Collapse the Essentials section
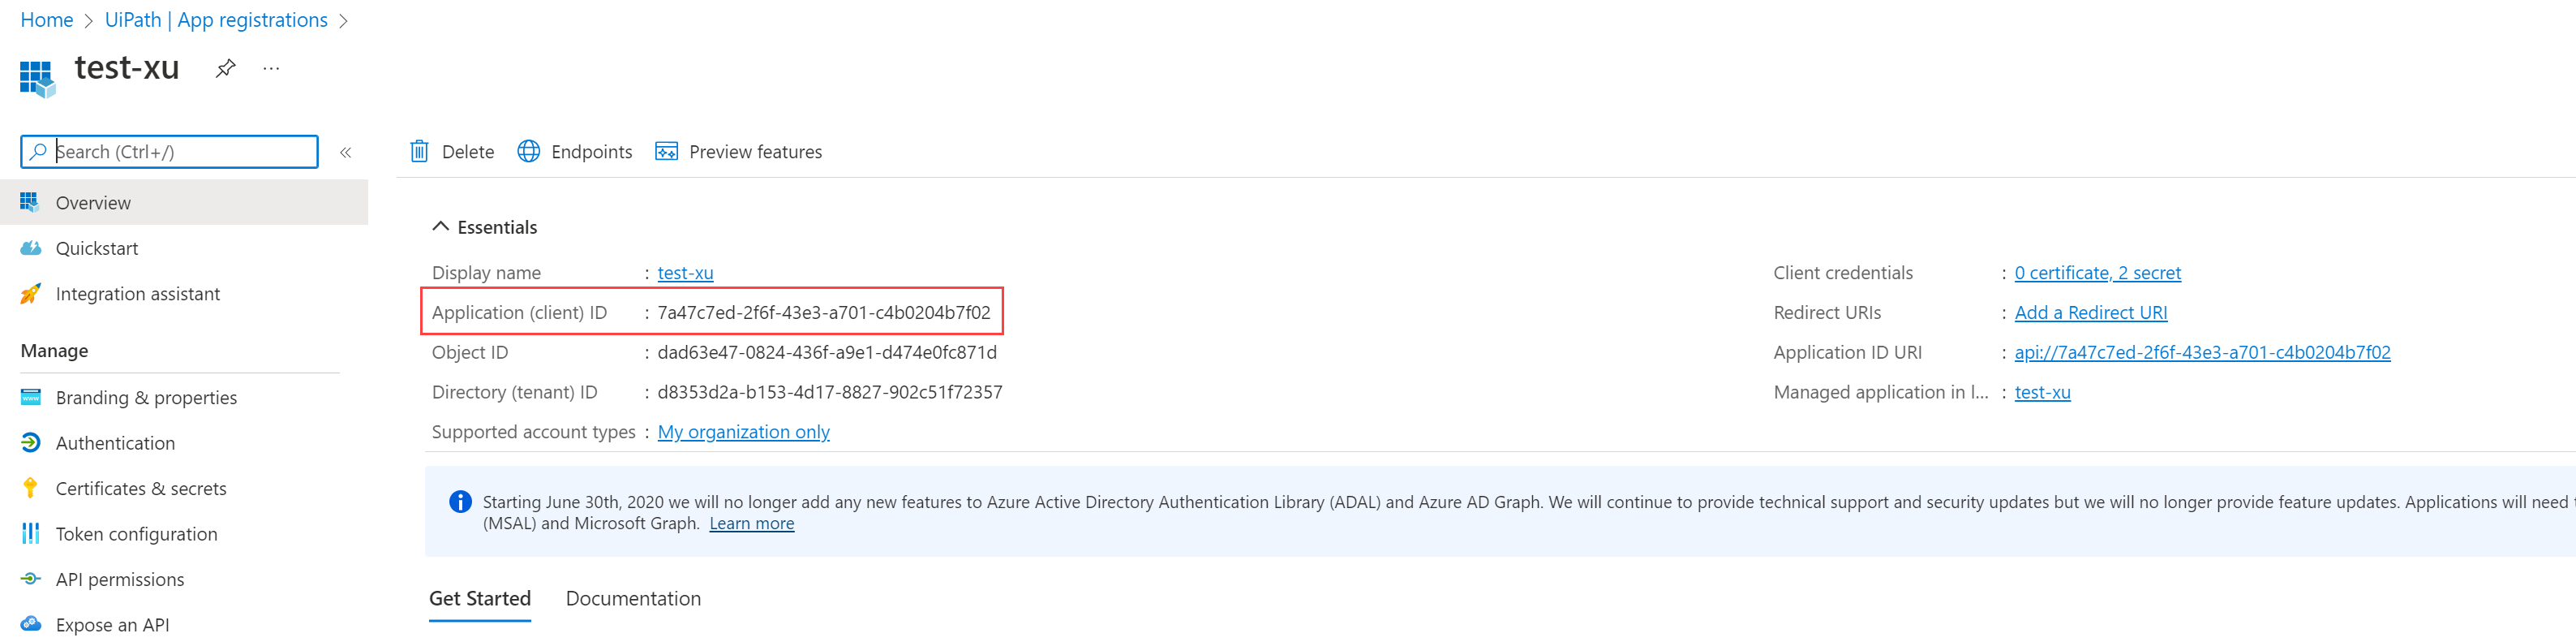Screen dimensions: 2576x642 484,227
